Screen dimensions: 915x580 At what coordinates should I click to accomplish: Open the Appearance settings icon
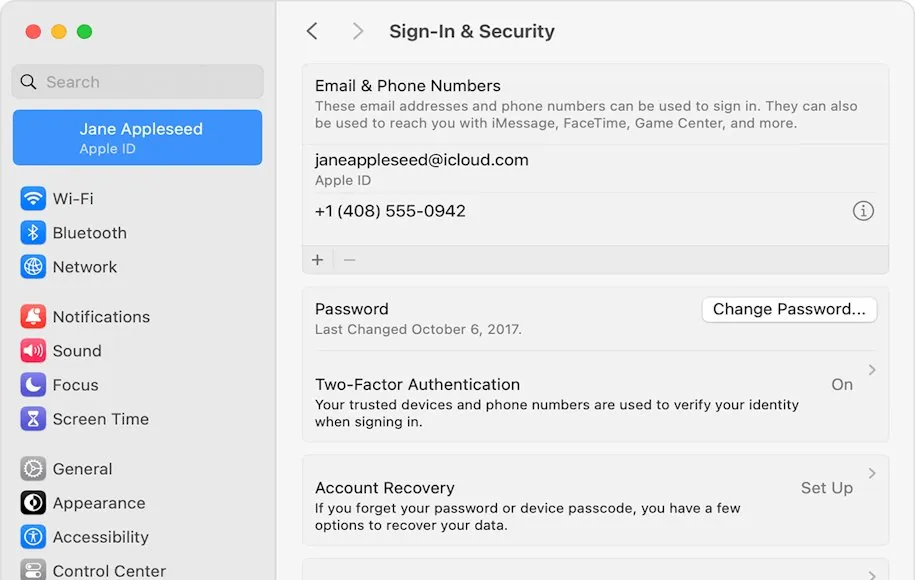[34, 503]
